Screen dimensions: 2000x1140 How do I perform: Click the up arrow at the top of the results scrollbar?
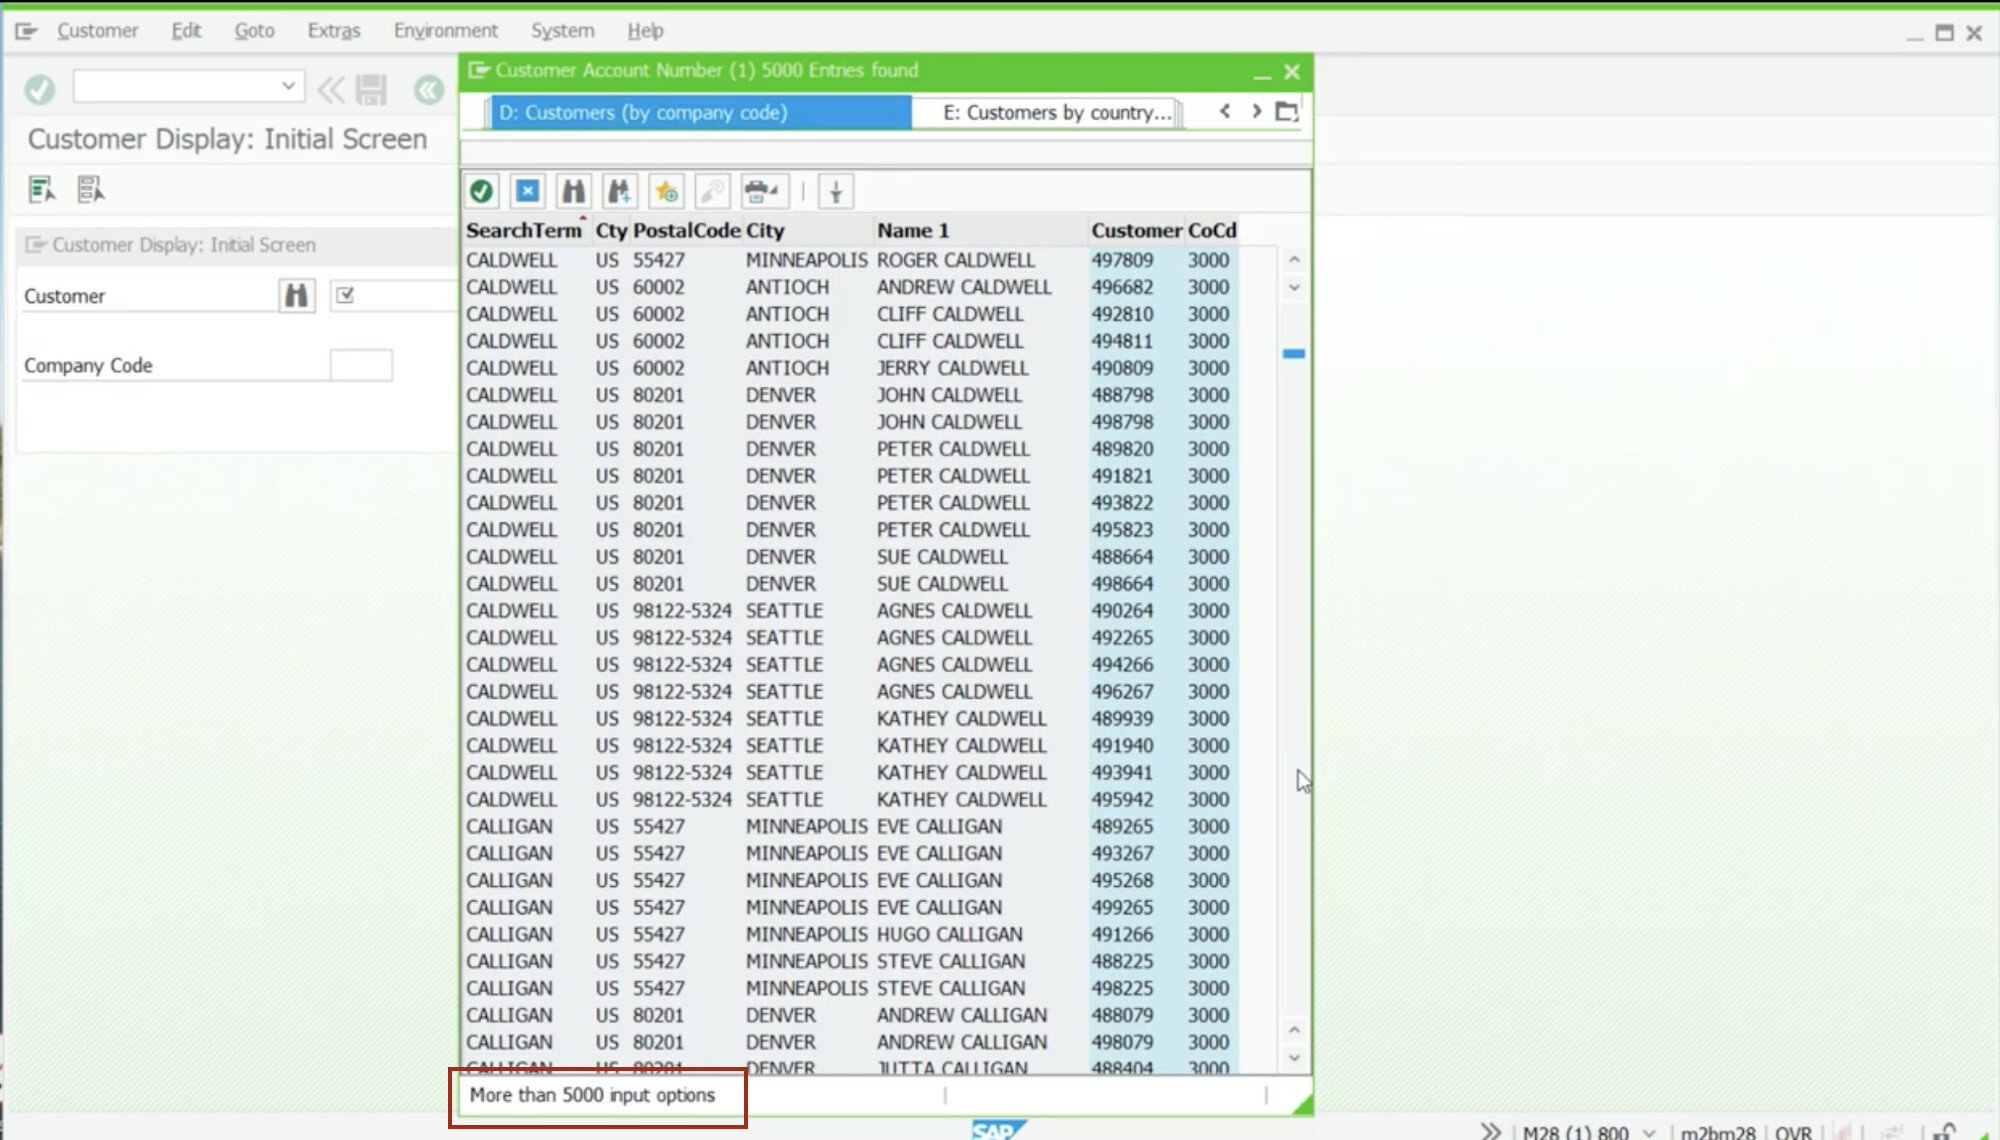pos(1294,260)
